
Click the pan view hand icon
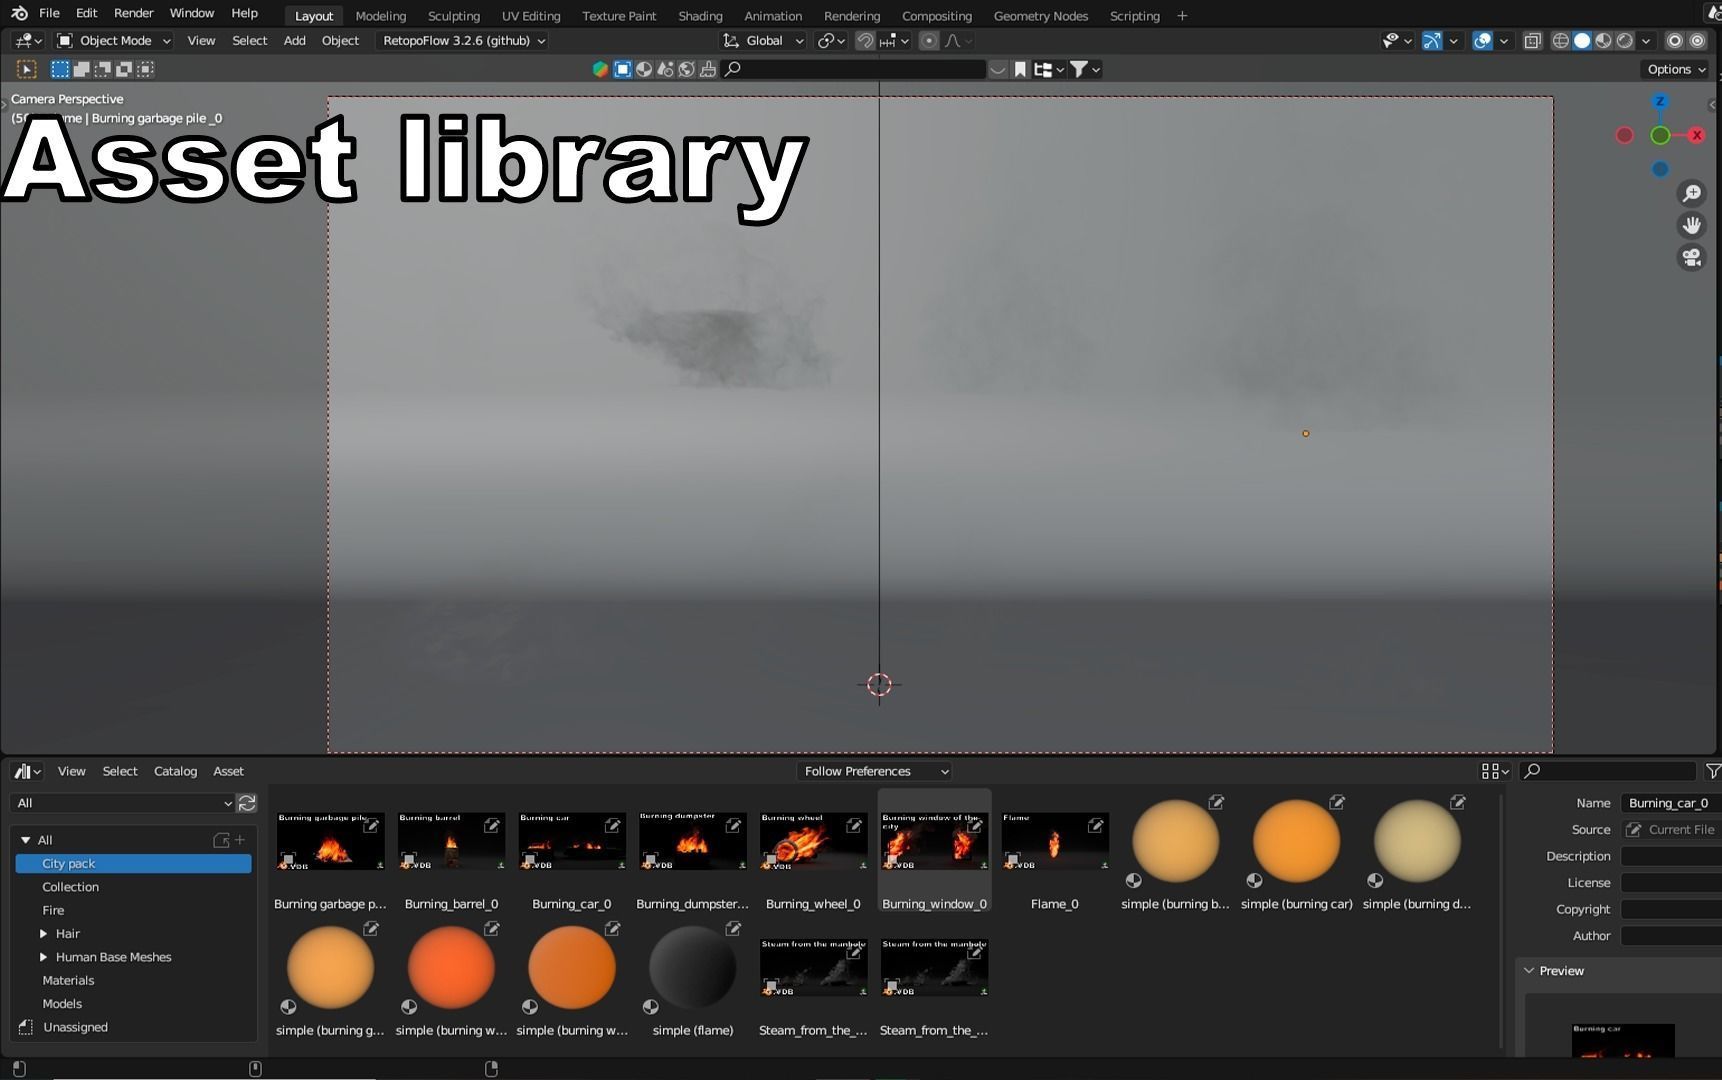pos(1691,225)
